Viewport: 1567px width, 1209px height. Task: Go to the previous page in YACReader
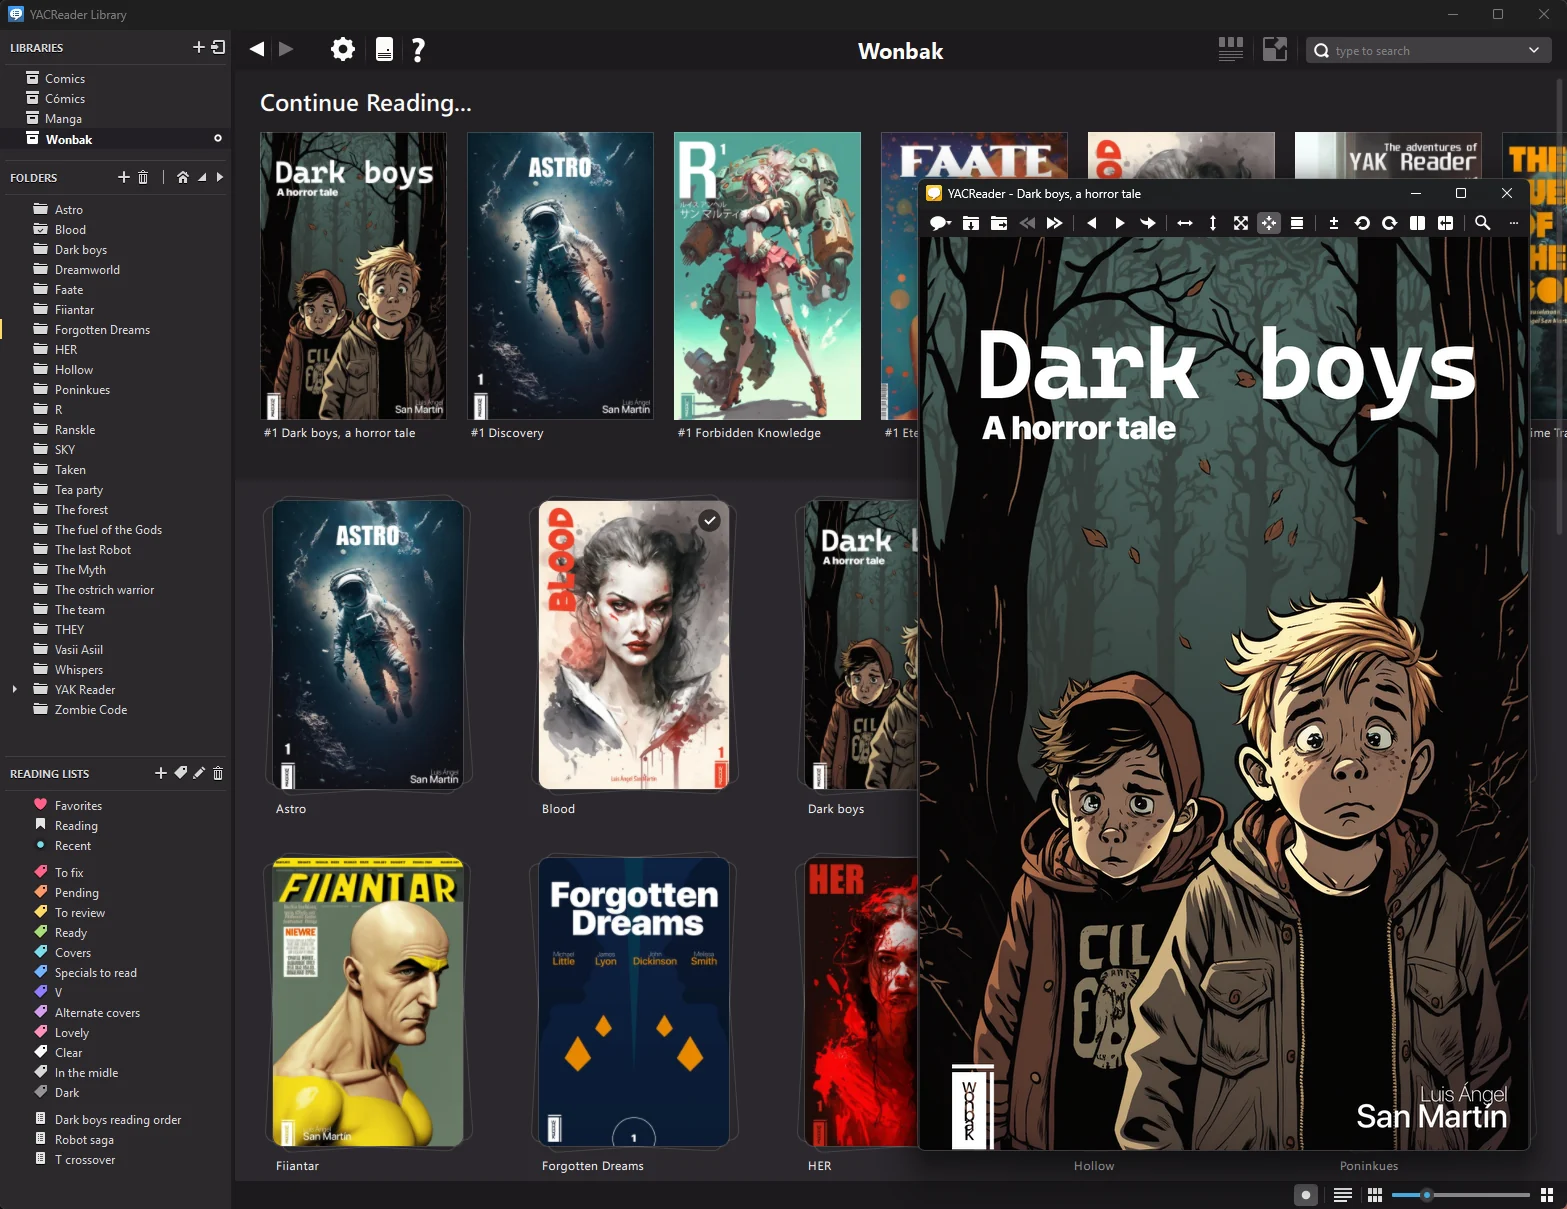pyautogui.click(x=1091, y=223)
